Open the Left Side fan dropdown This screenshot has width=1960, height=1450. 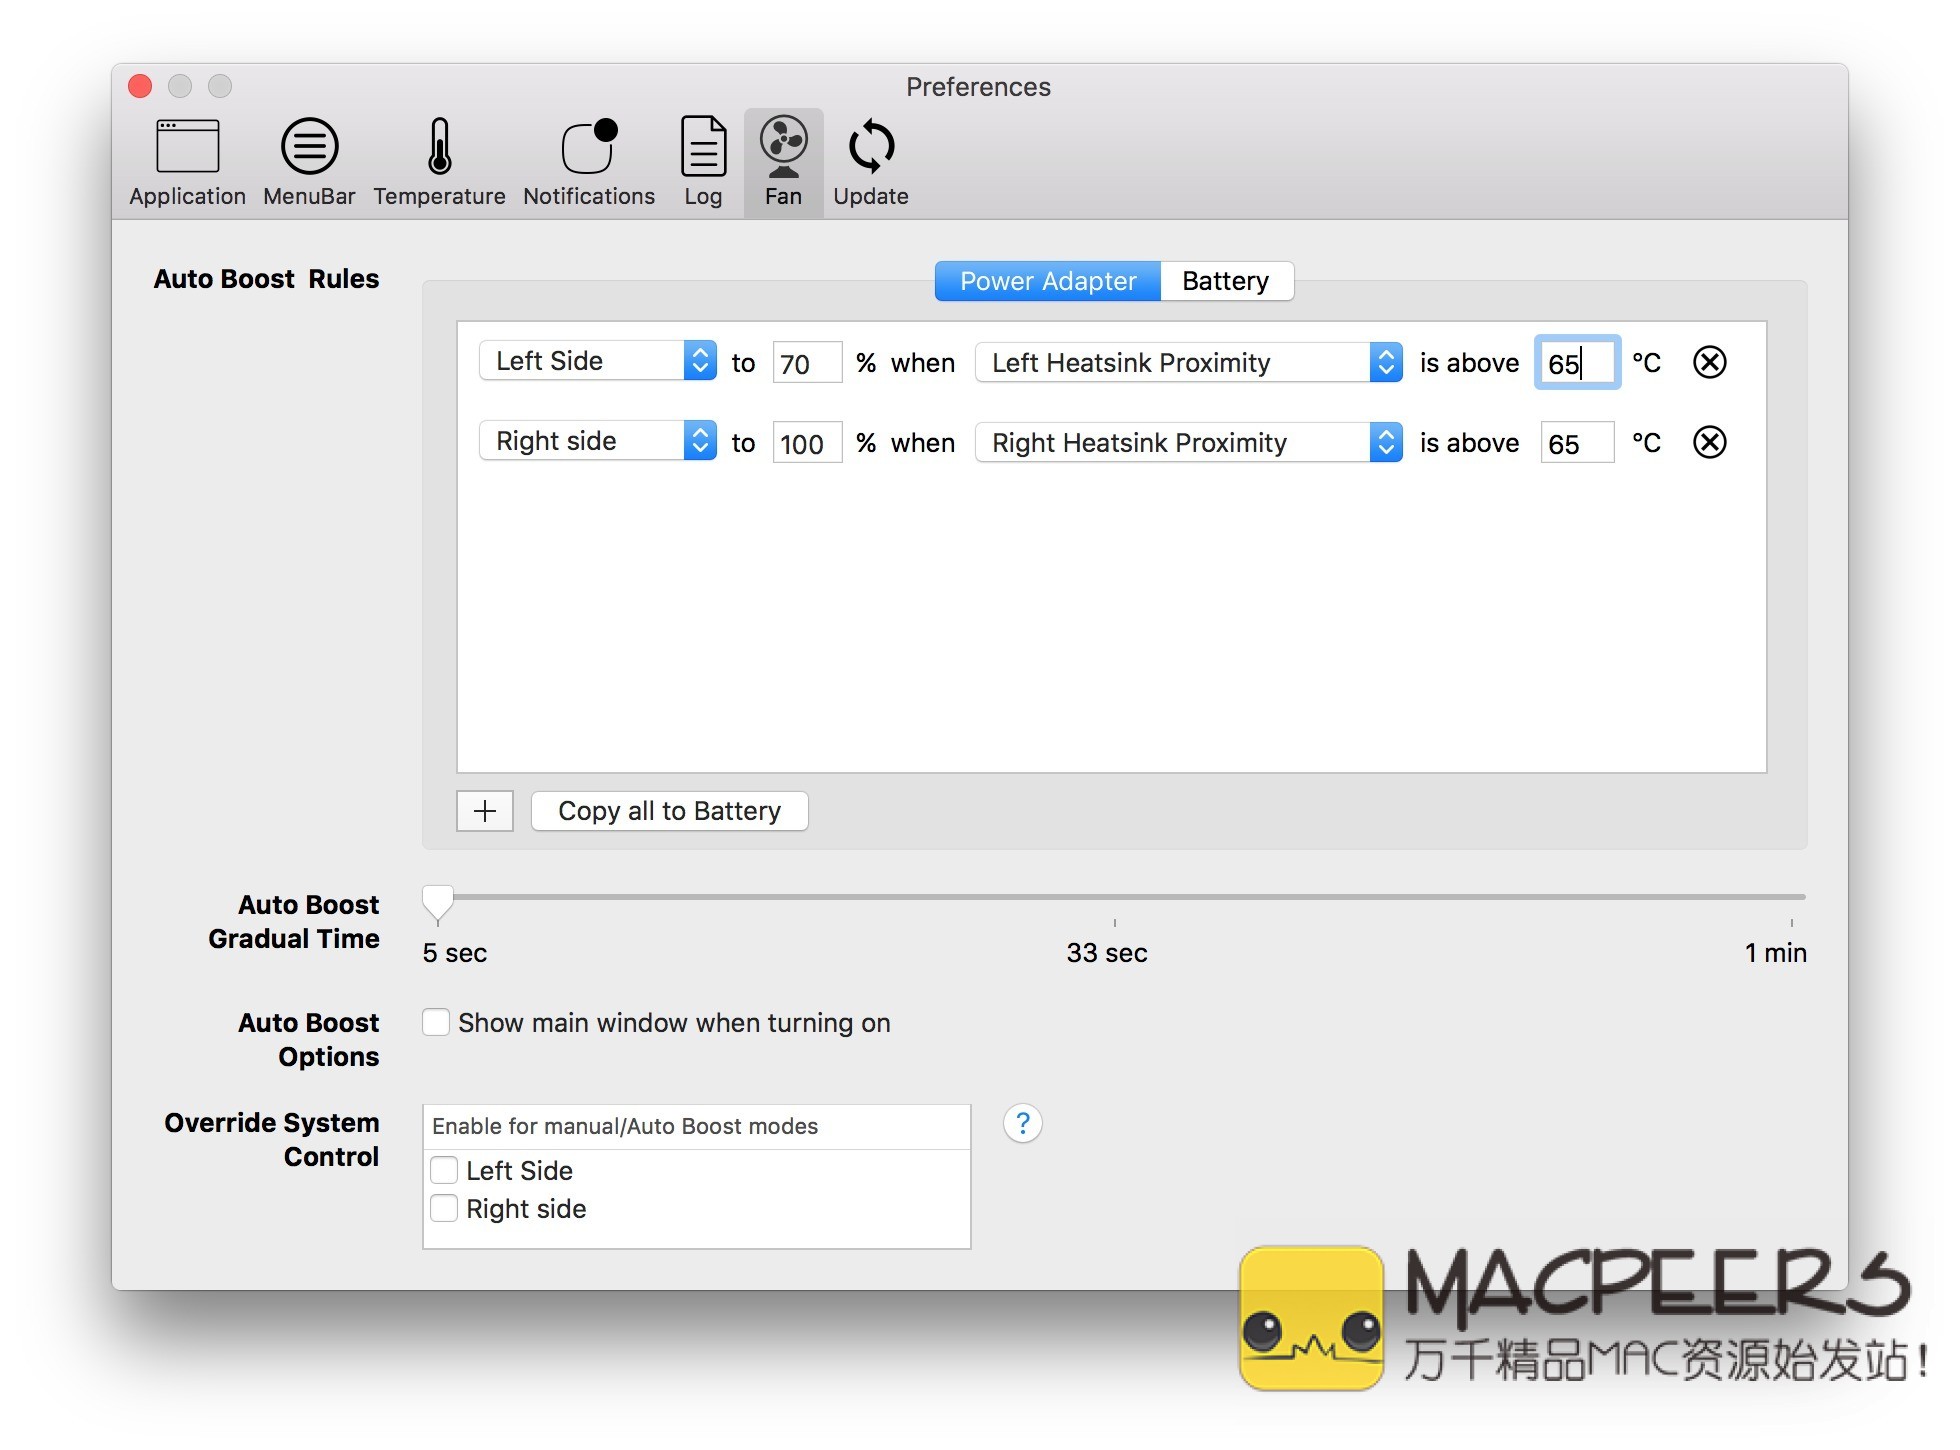pyautogui.click(x=598, y=361)
